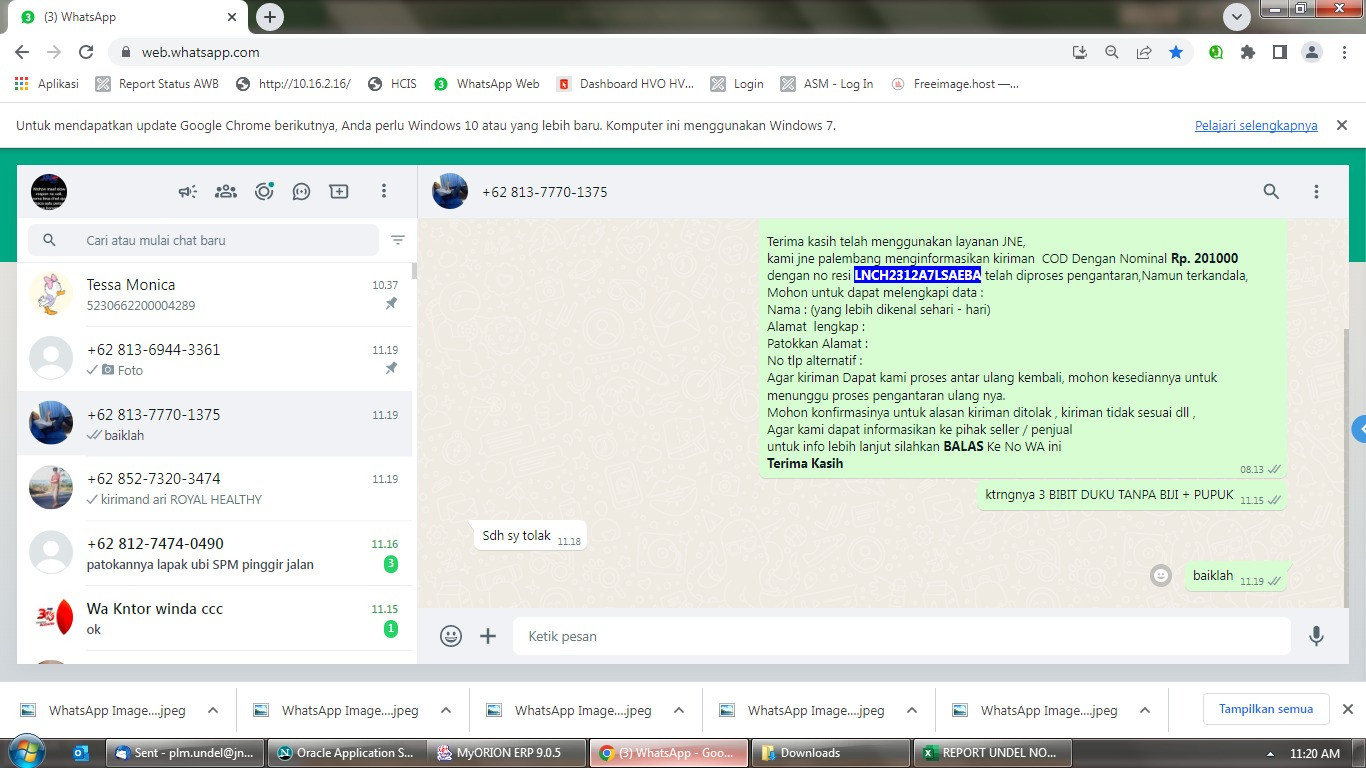This screenshot has width=1366, height=768.
Task: Open WhatsApp Web bookmark
Action: (487, 84)
